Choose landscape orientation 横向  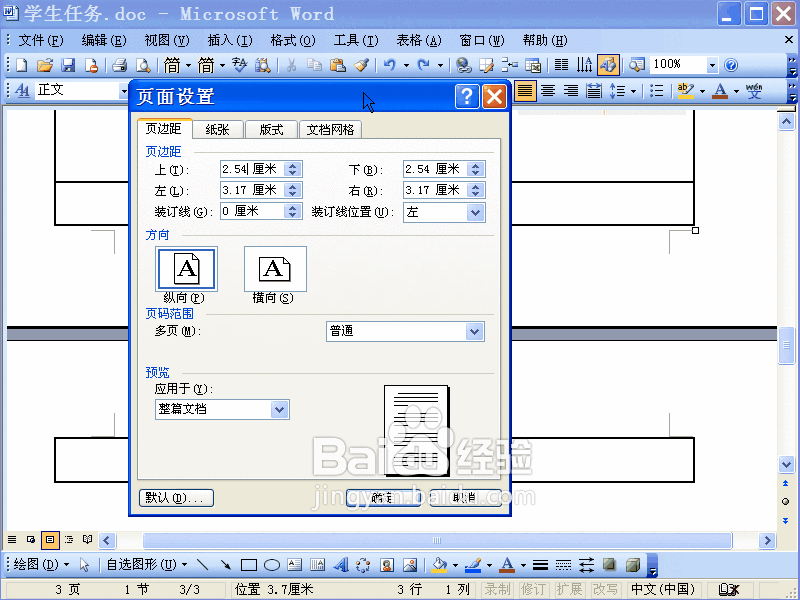275,268
